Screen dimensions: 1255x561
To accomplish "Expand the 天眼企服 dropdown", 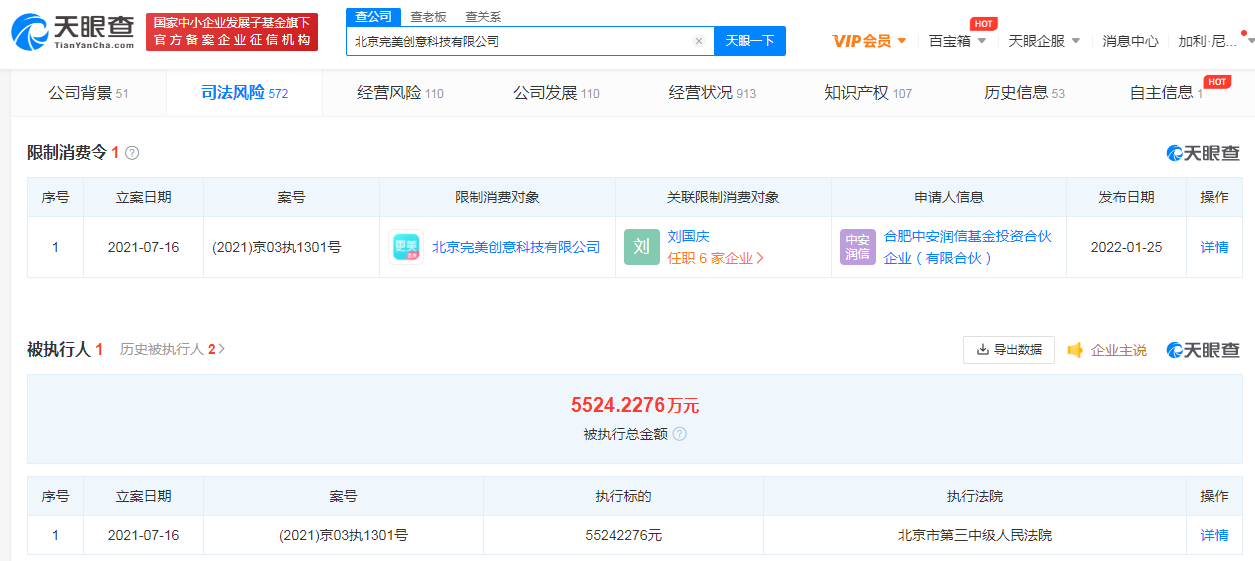I will coord(1043,41).
